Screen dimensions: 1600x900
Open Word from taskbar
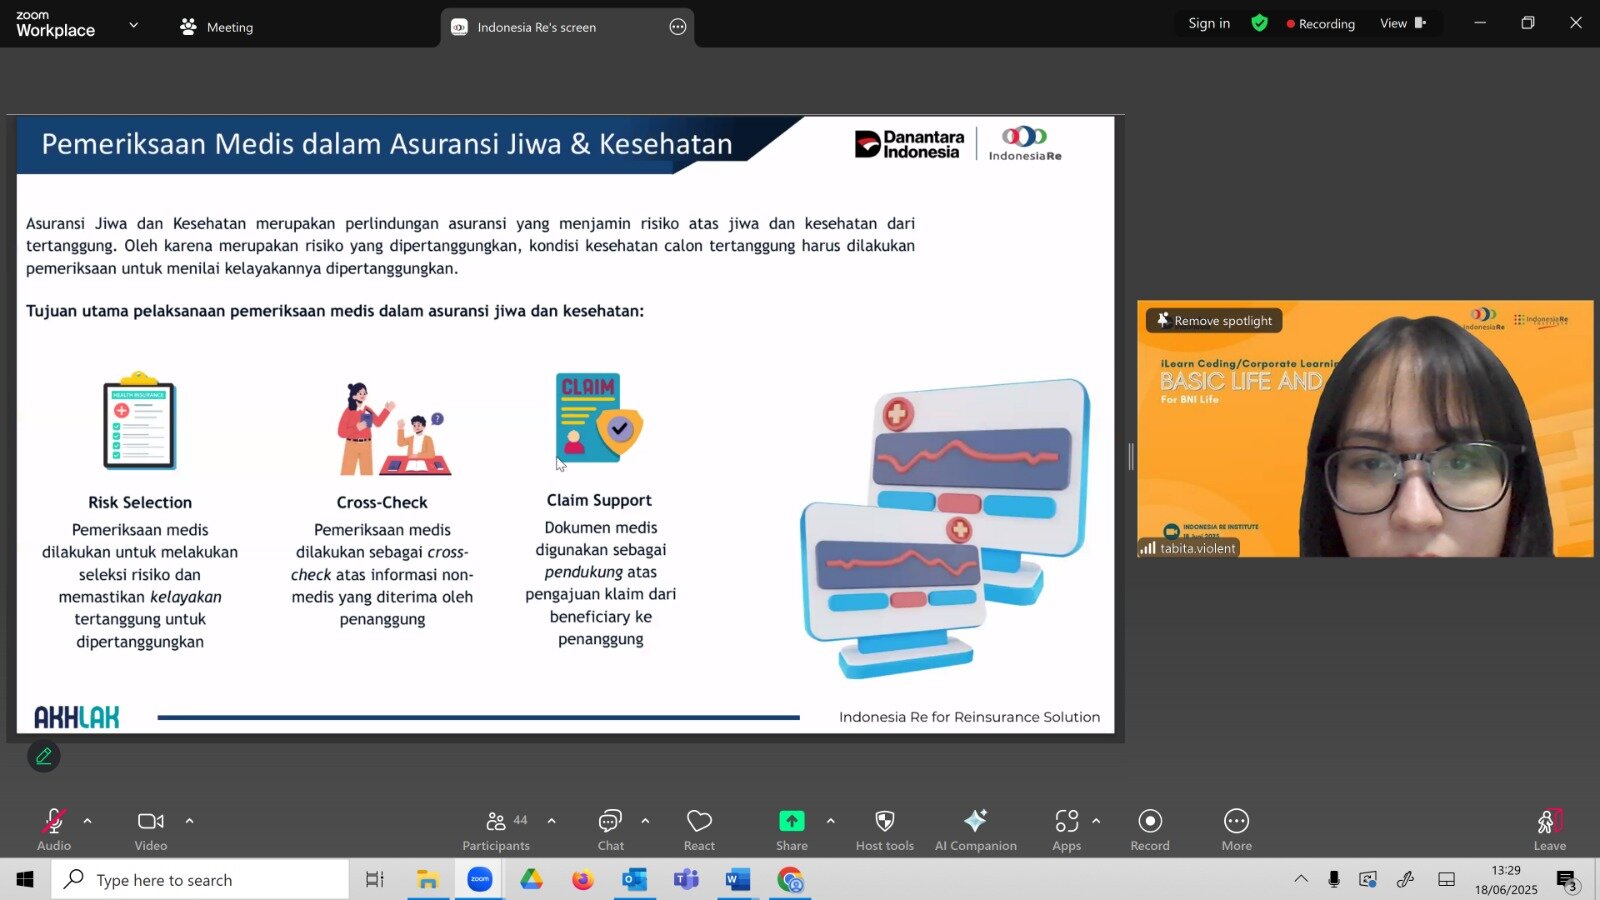[738, 880]
